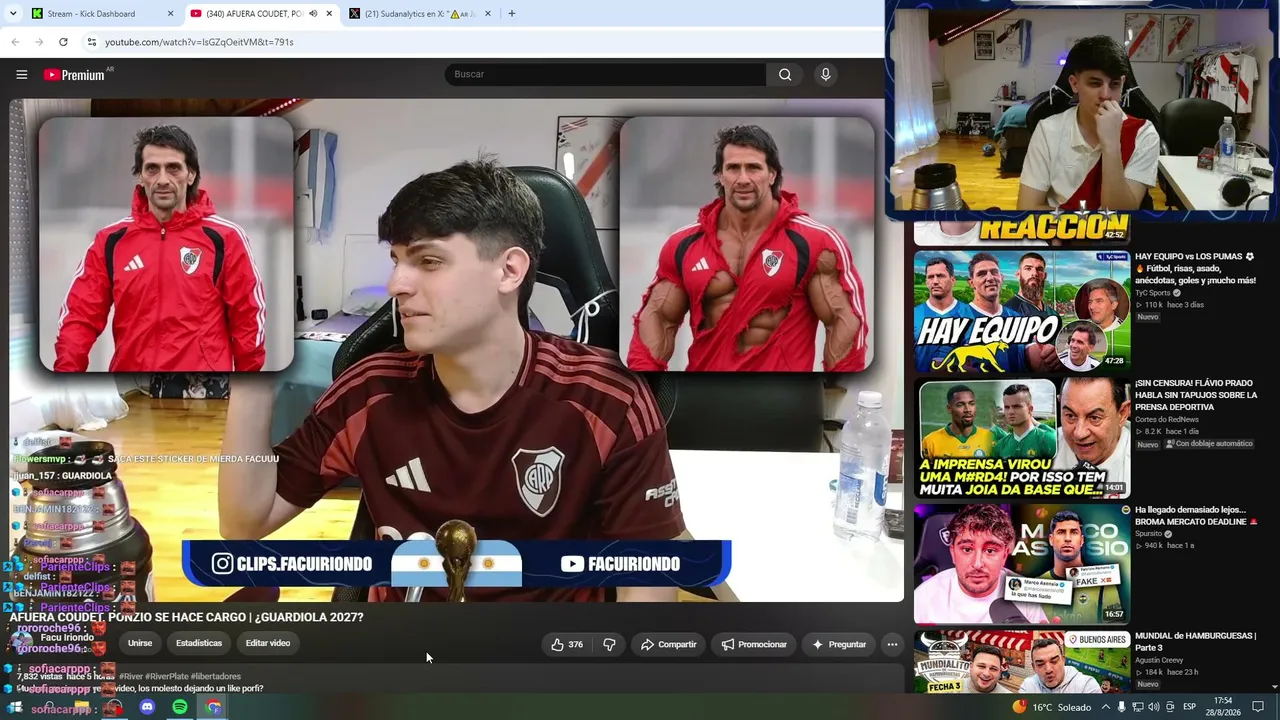Switch to the Sudanalytics en X tab

(x=420, y=14)
